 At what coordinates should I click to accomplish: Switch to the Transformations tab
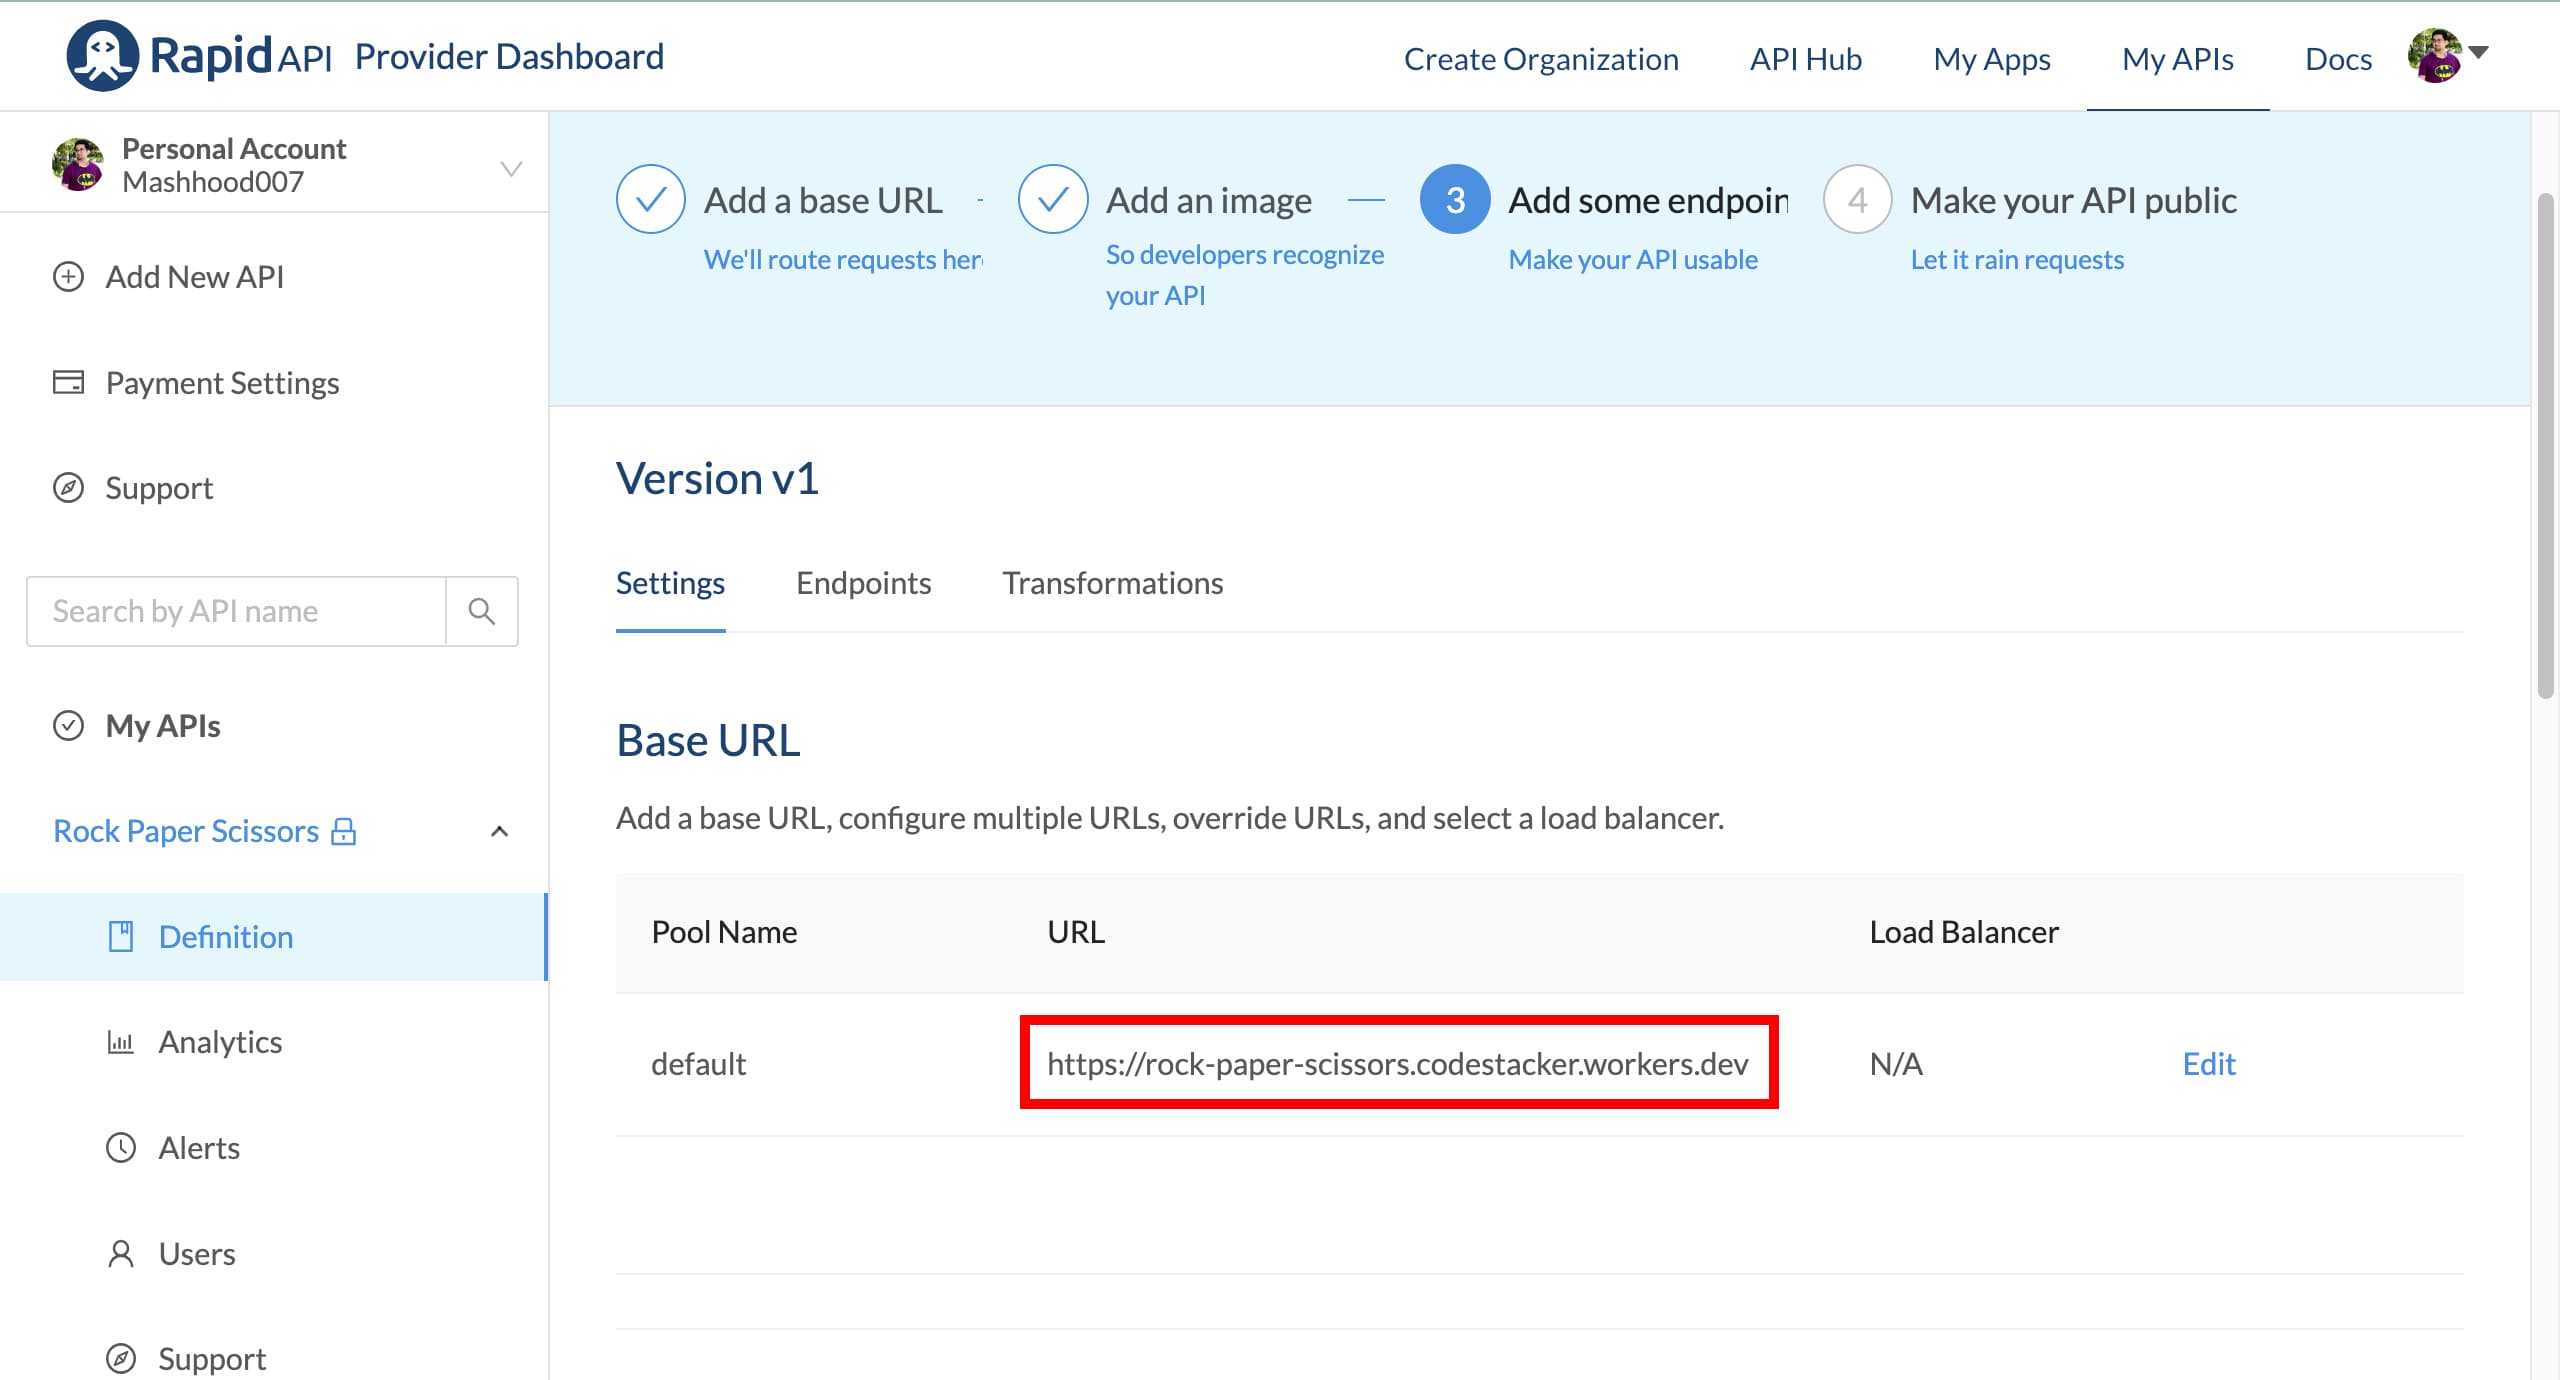(1113, 583)
